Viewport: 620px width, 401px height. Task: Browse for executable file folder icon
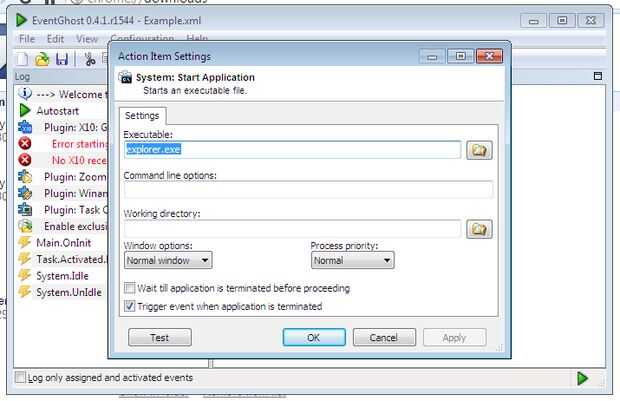(x=479, y=150)
